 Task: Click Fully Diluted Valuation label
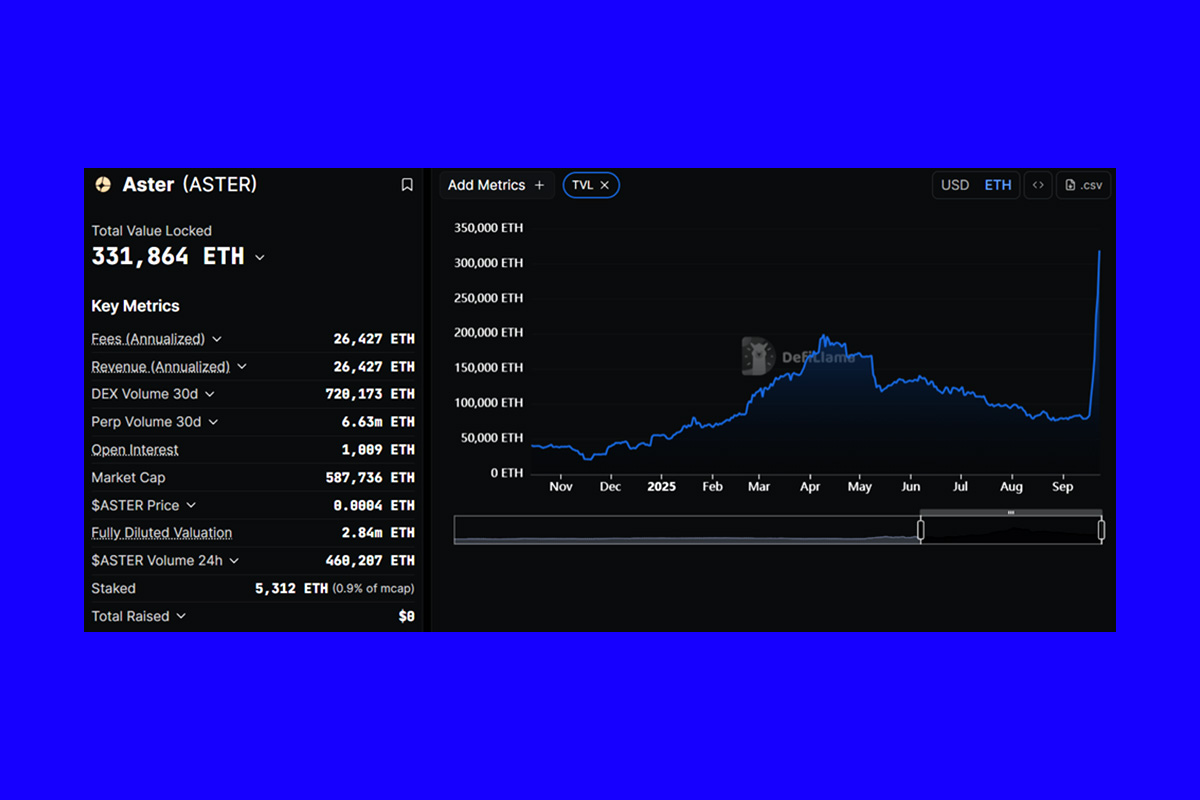[161, 533]
